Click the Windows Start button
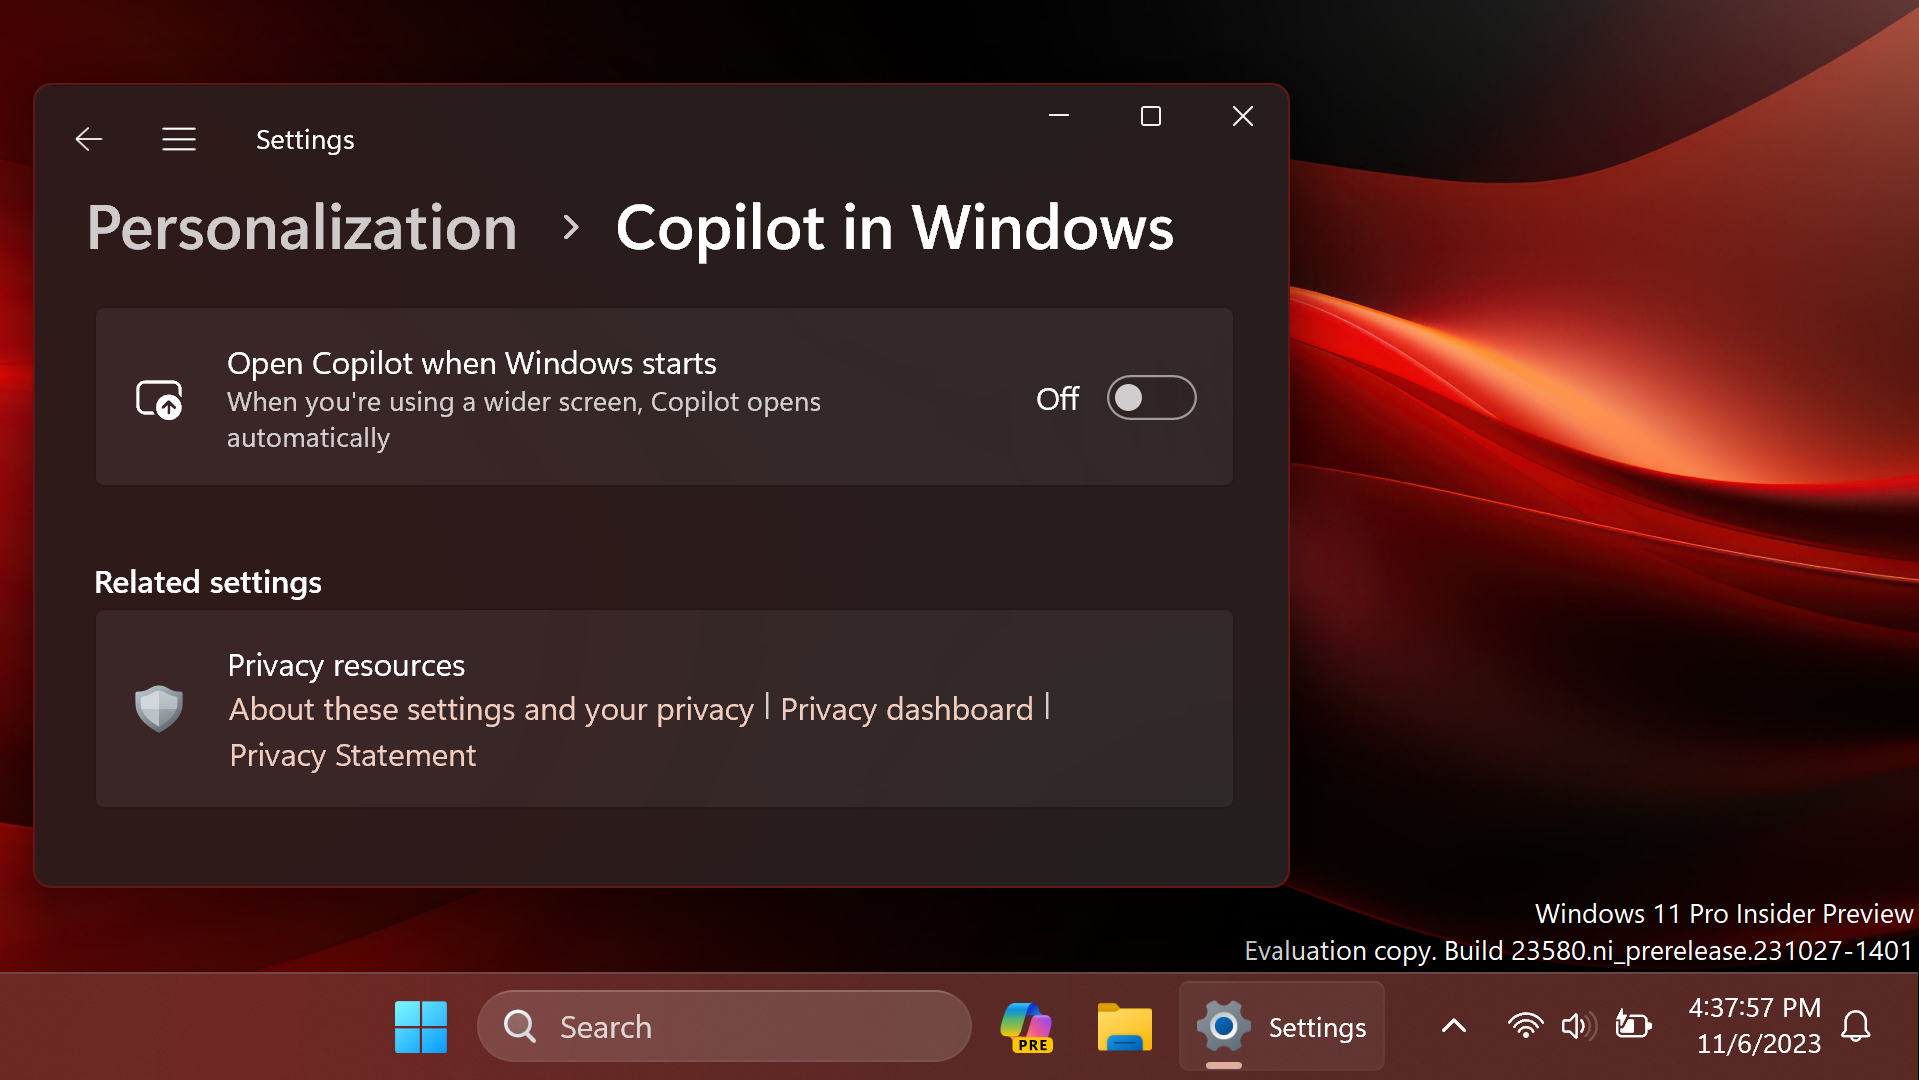This screenshot has width=1919, height=1080. point(421,1027)
